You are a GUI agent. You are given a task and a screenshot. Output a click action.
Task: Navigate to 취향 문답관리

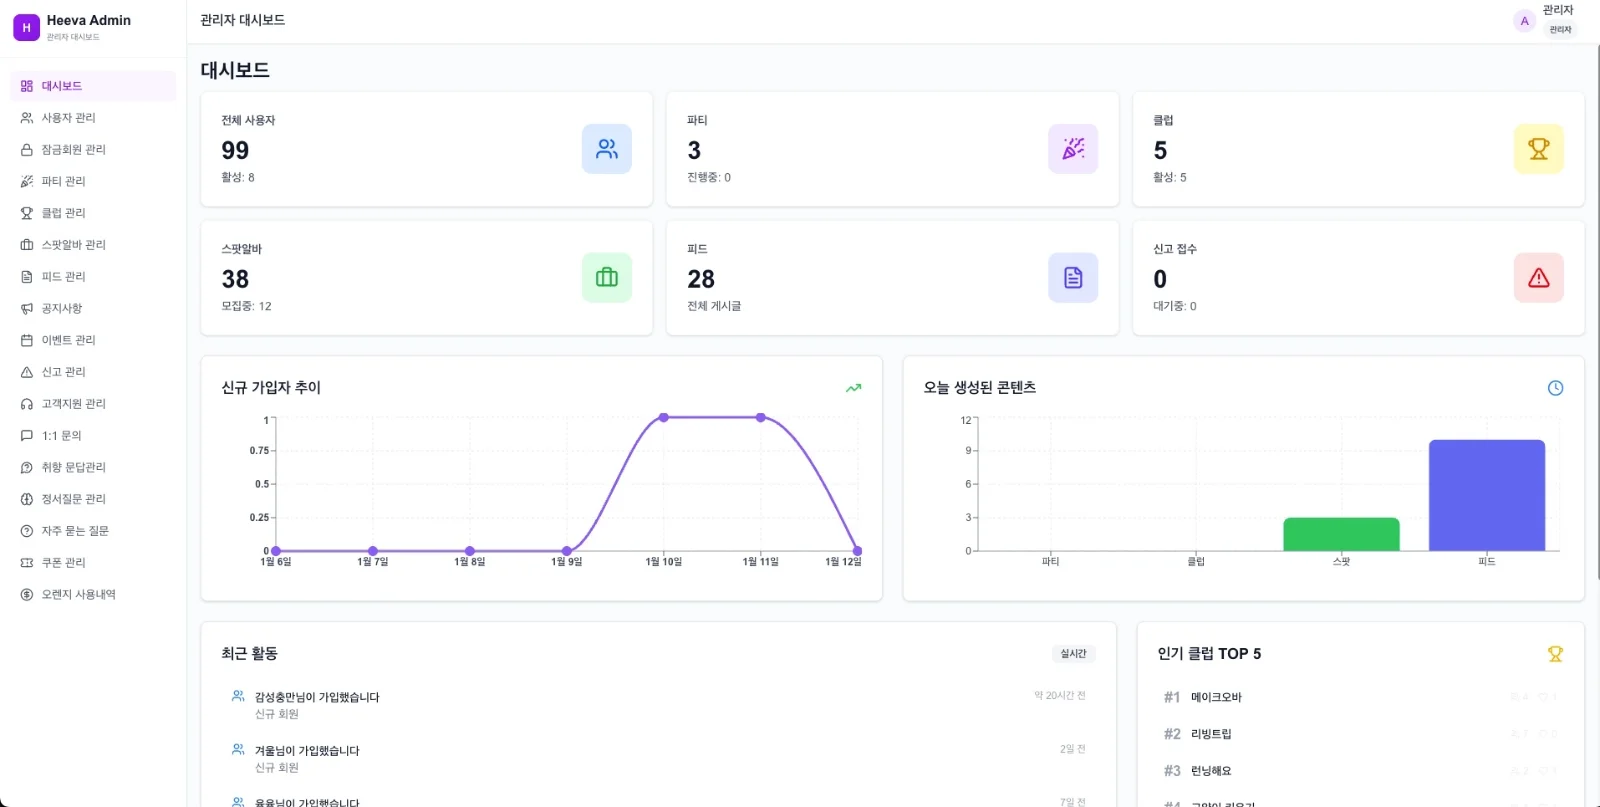coord(93,467)
